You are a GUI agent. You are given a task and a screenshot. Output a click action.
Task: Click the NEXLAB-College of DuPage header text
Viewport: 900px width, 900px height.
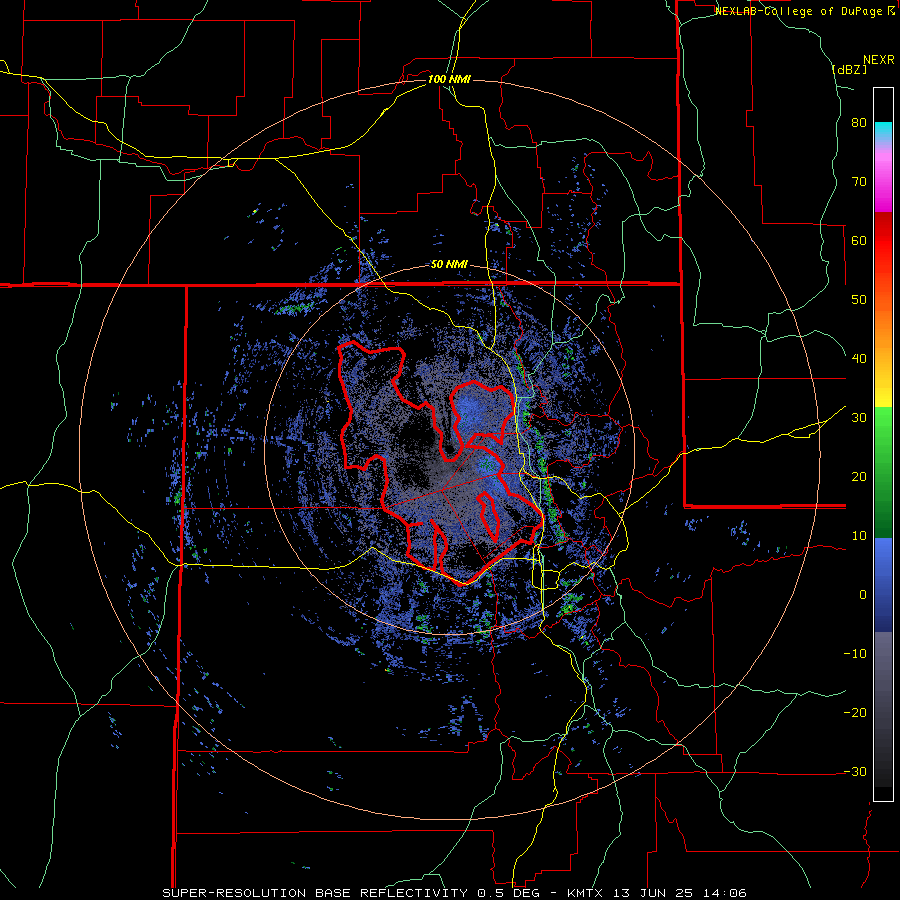(x=804, y=11)
